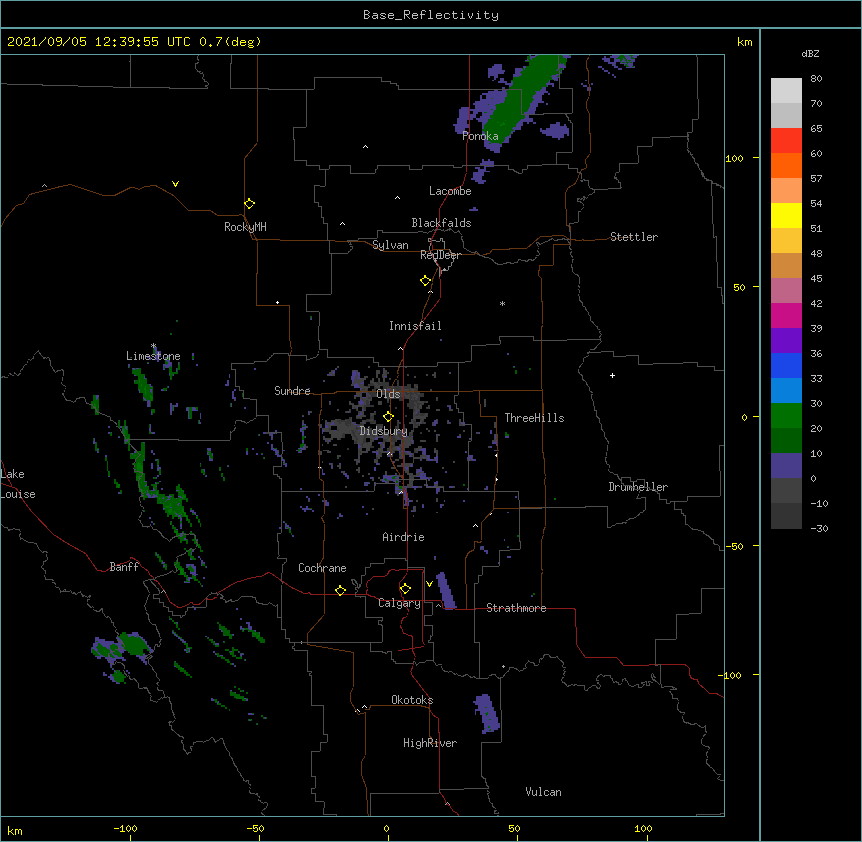Click the asterisk marker above Limestone label
This screenshot has width=862, height=842.
click(x=153, y=346)
